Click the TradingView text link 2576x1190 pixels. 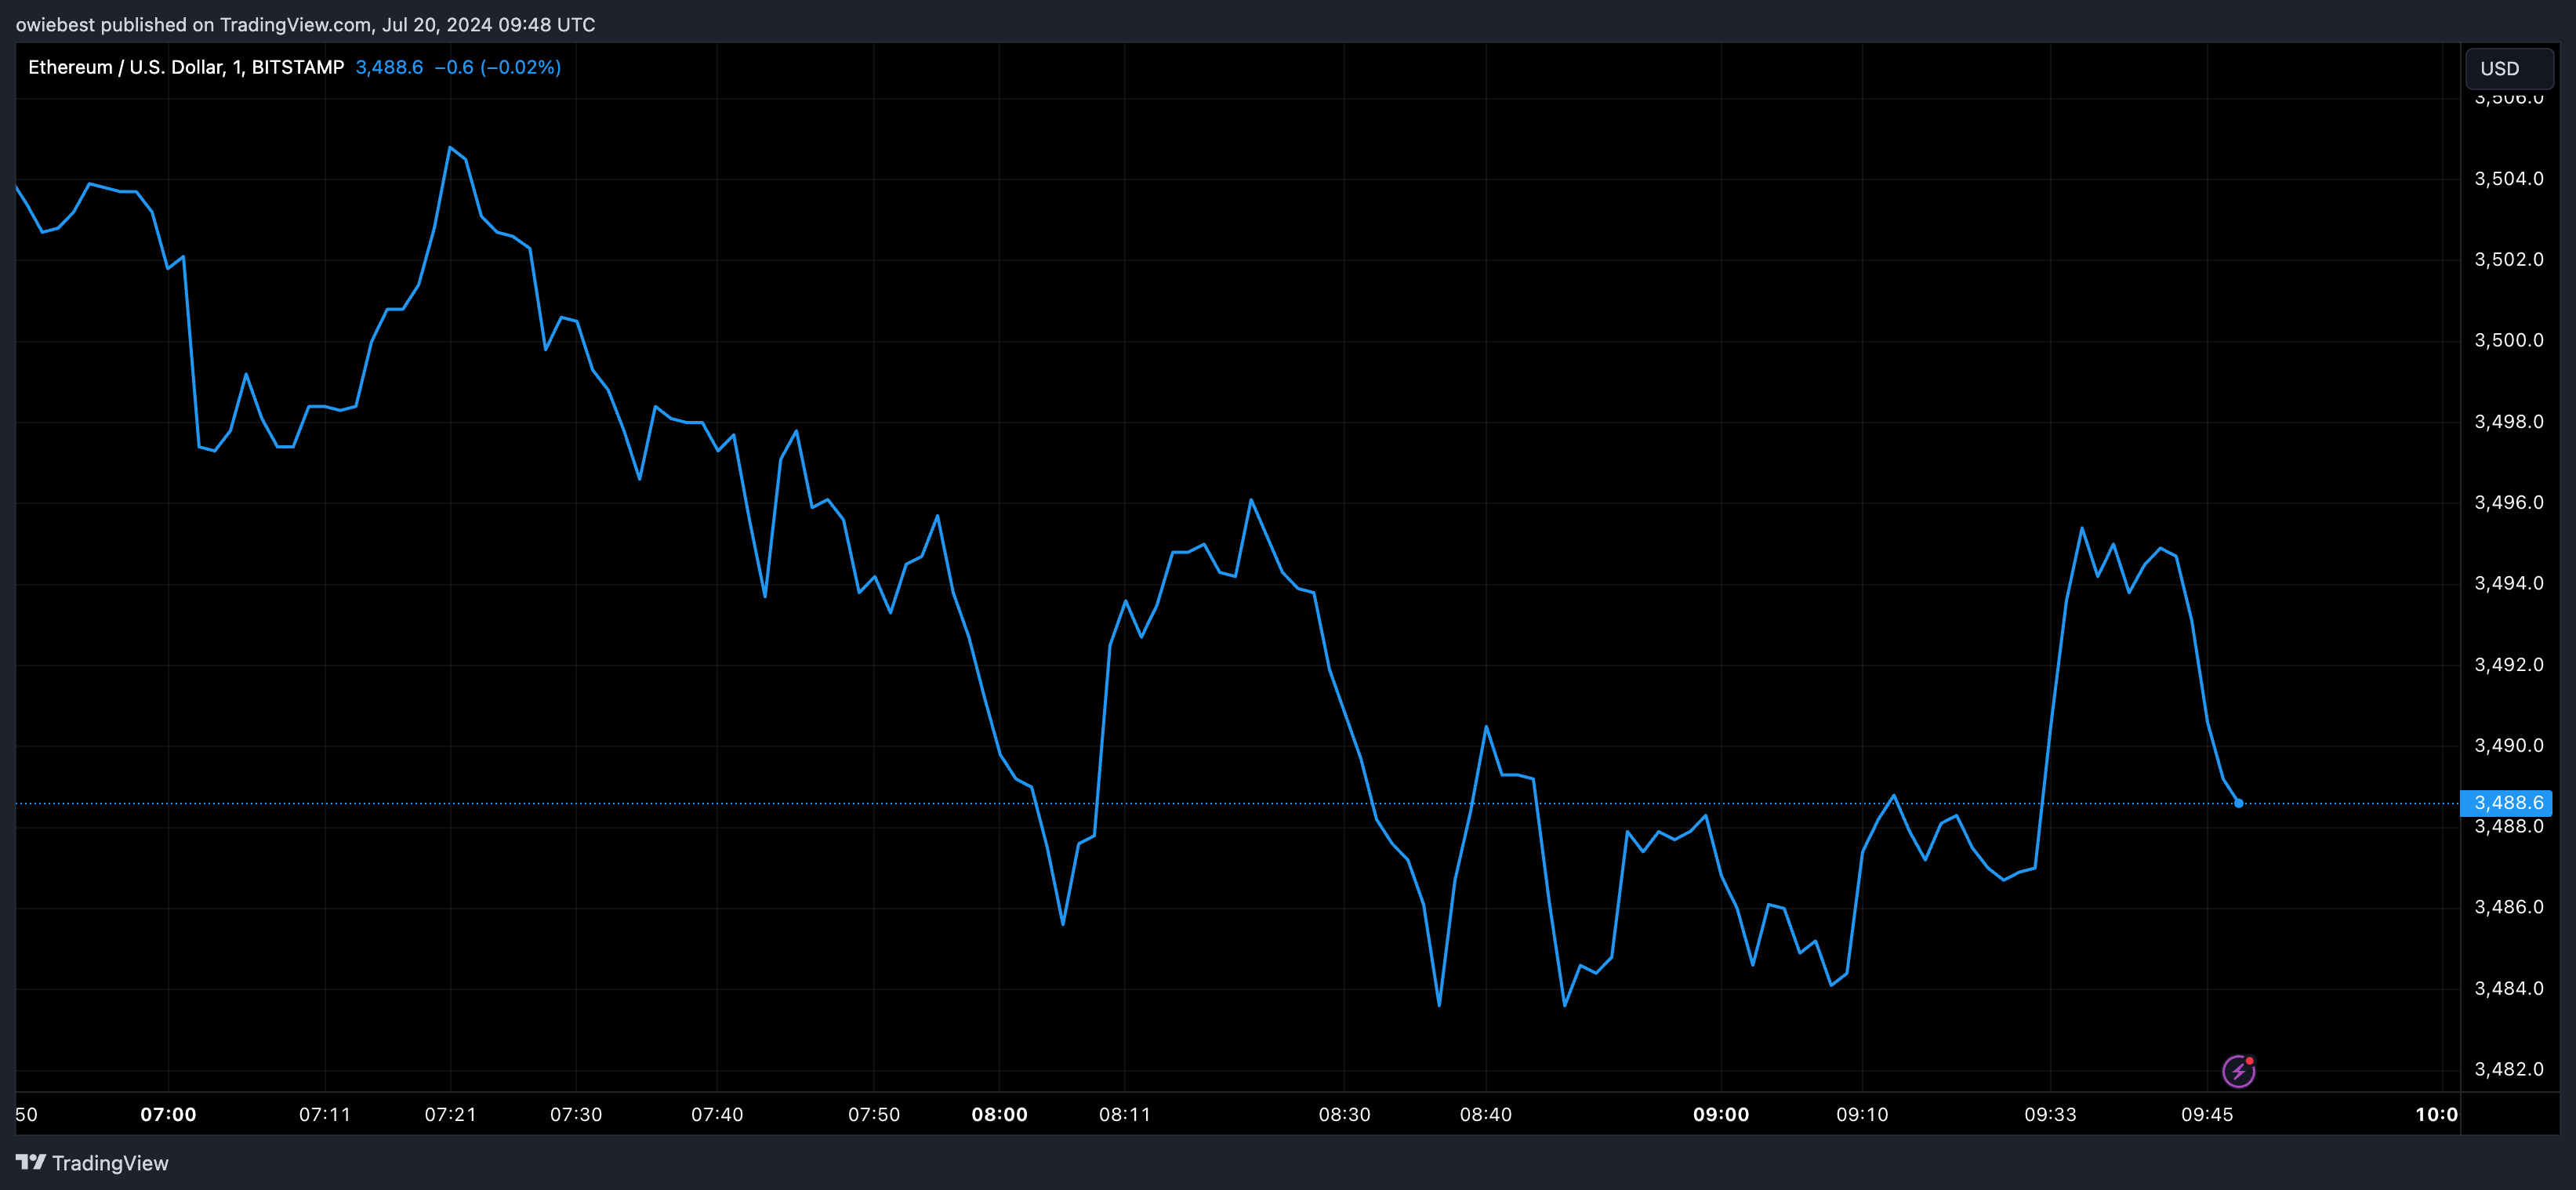click(x=110, y=1163)
